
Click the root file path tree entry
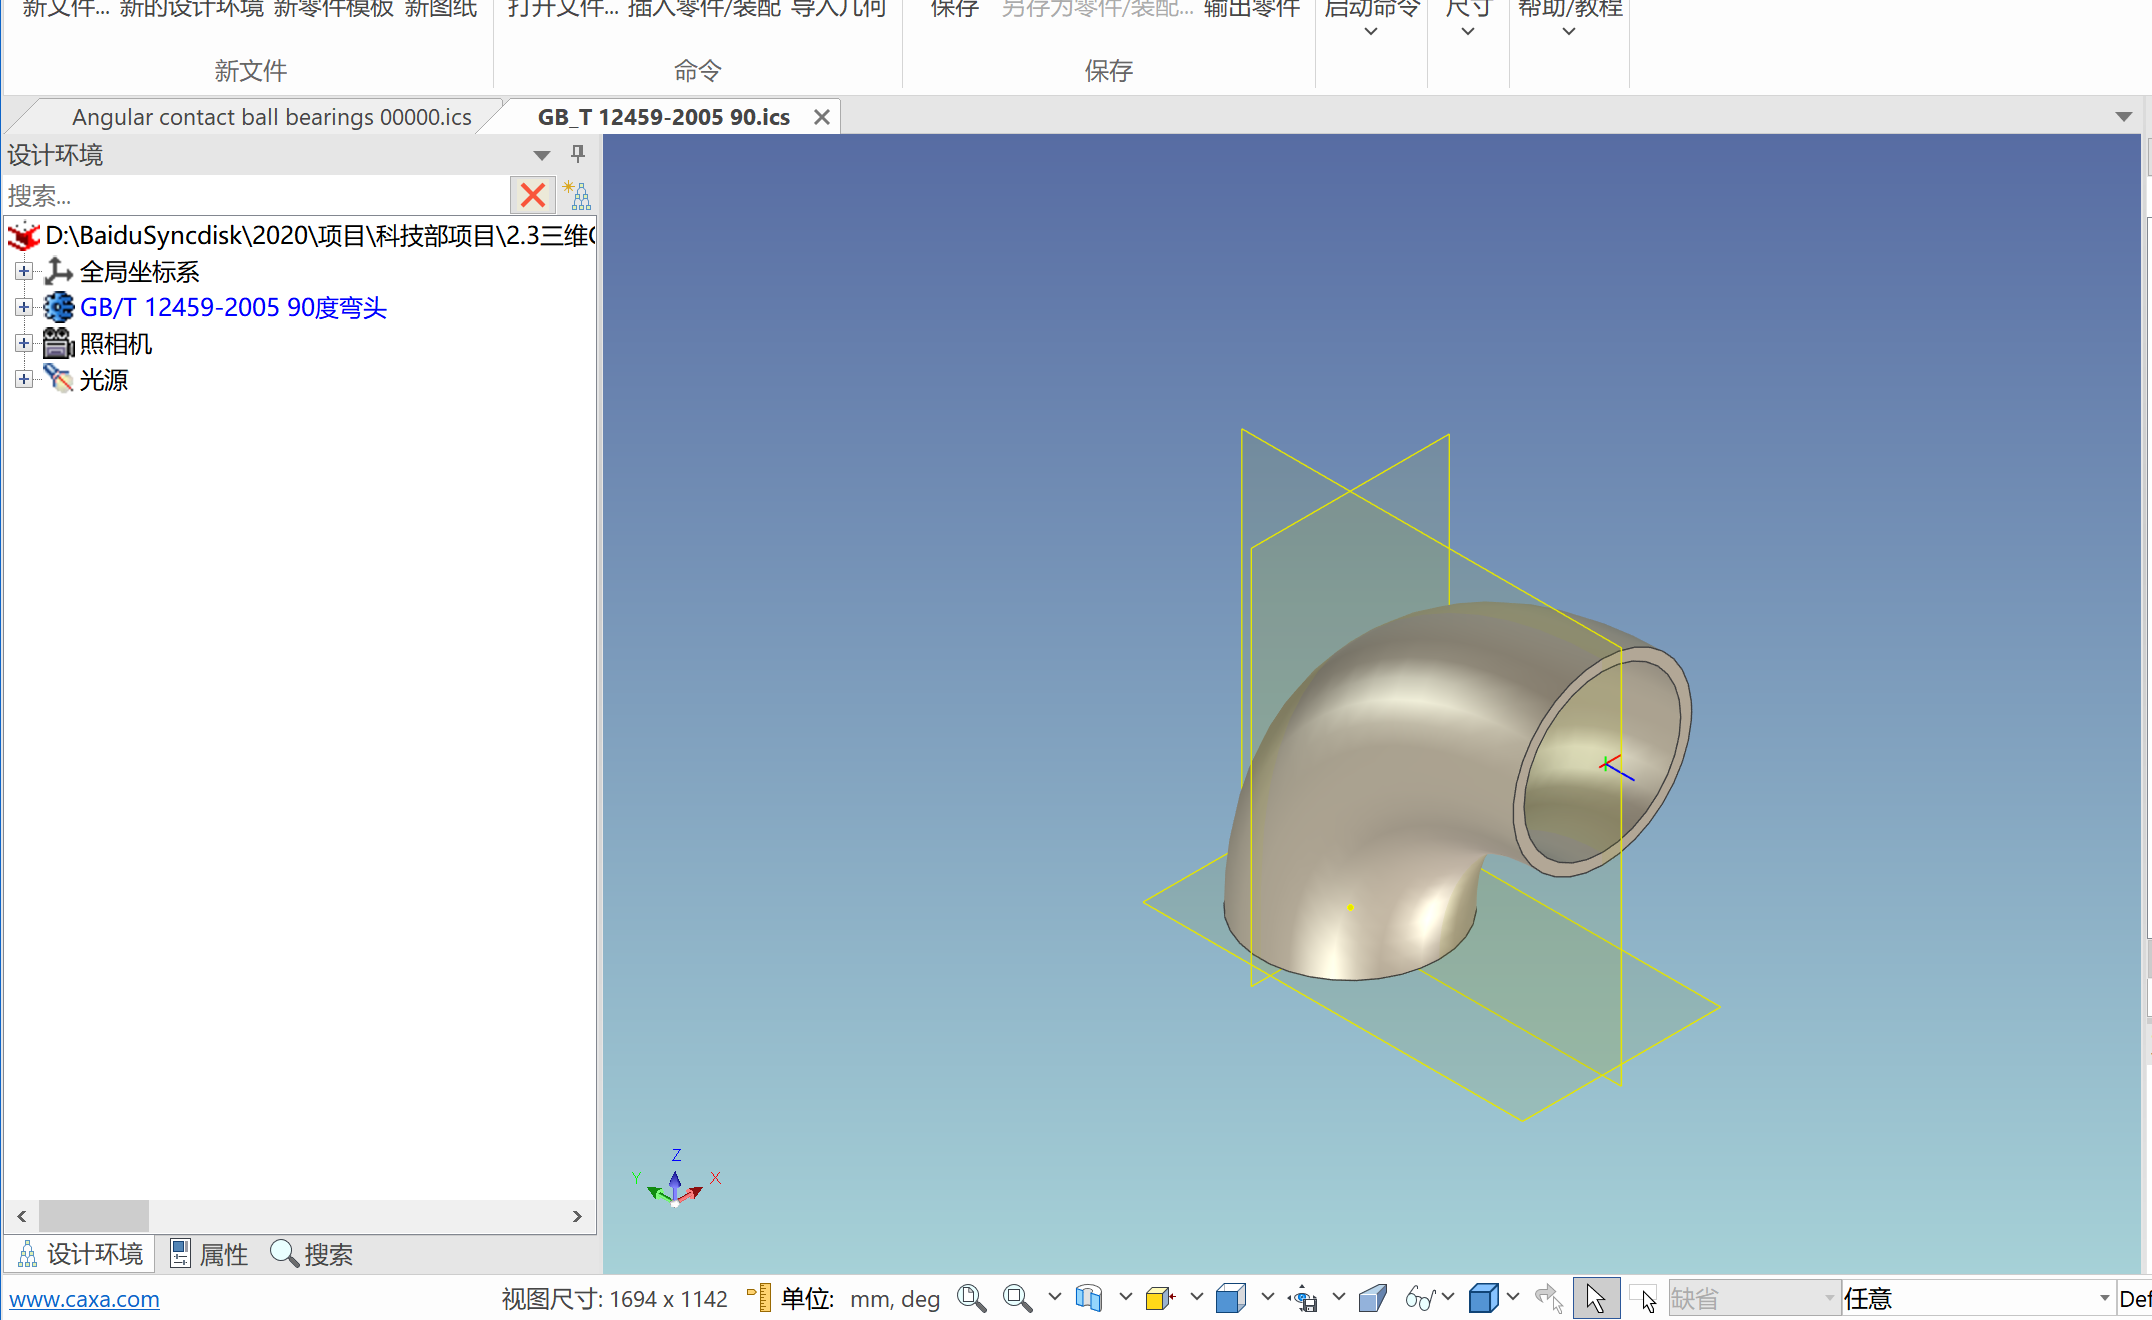[320, 235]
